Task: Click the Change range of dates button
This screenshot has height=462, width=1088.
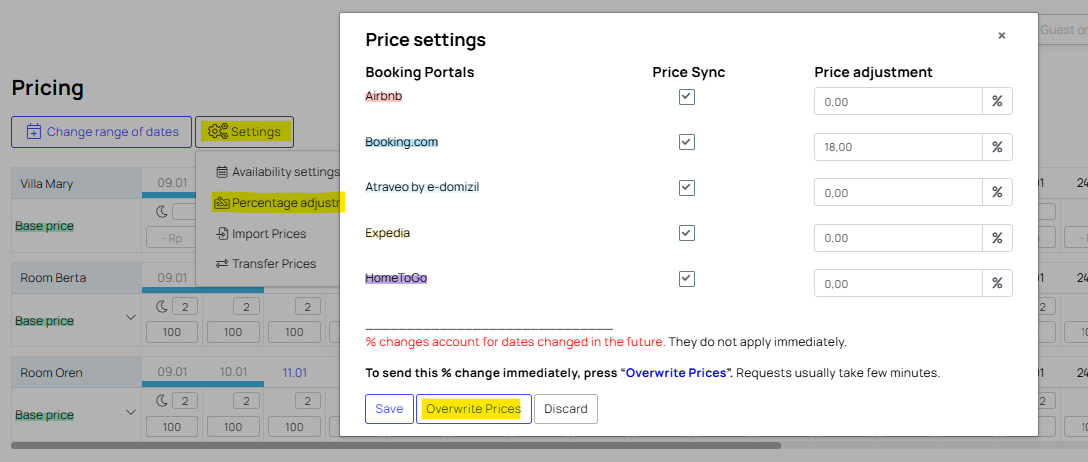Action: click(101, 132)
